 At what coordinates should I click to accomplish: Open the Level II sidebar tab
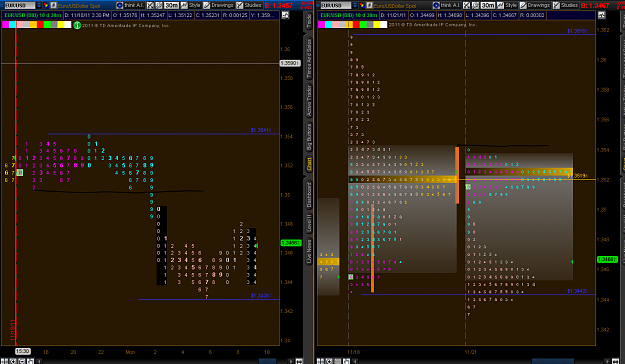tap(309, 223)
